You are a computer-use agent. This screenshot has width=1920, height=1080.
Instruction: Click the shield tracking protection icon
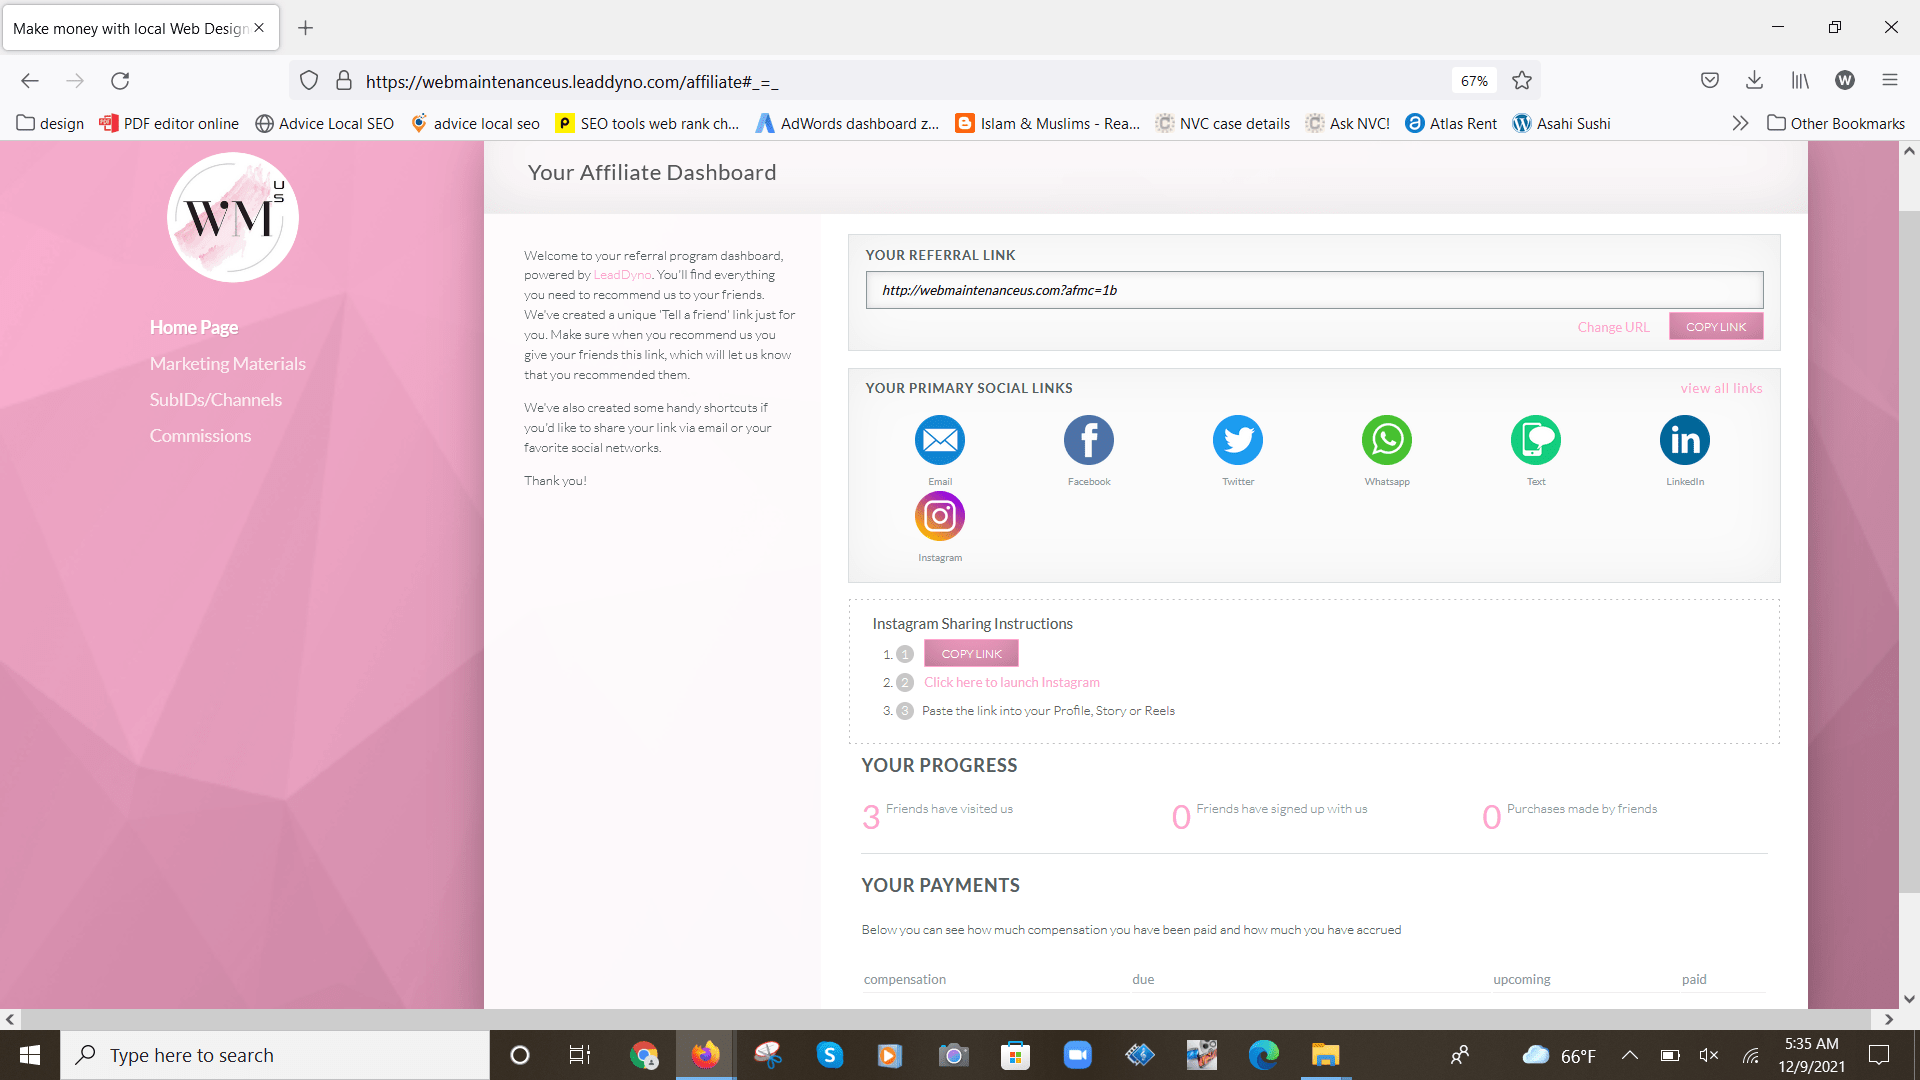click(x=309, y=81)
